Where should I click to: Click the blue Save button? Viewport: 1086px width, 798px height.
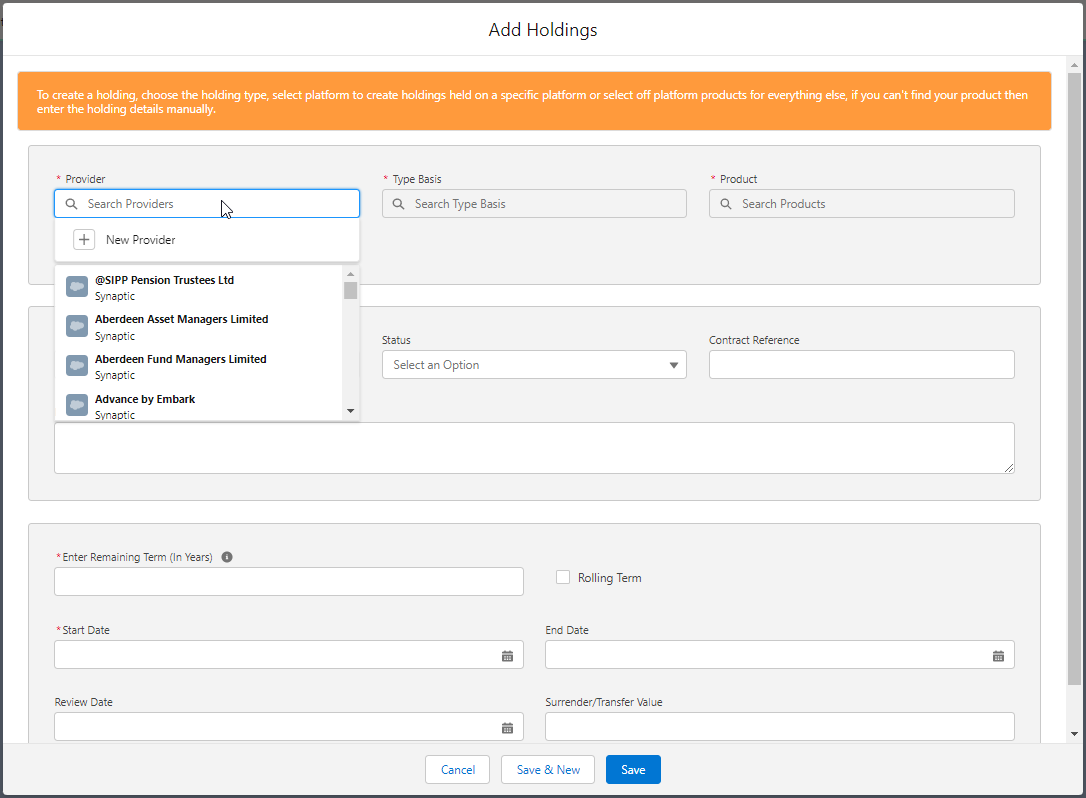pyautogui.click(x=633, y=770)
